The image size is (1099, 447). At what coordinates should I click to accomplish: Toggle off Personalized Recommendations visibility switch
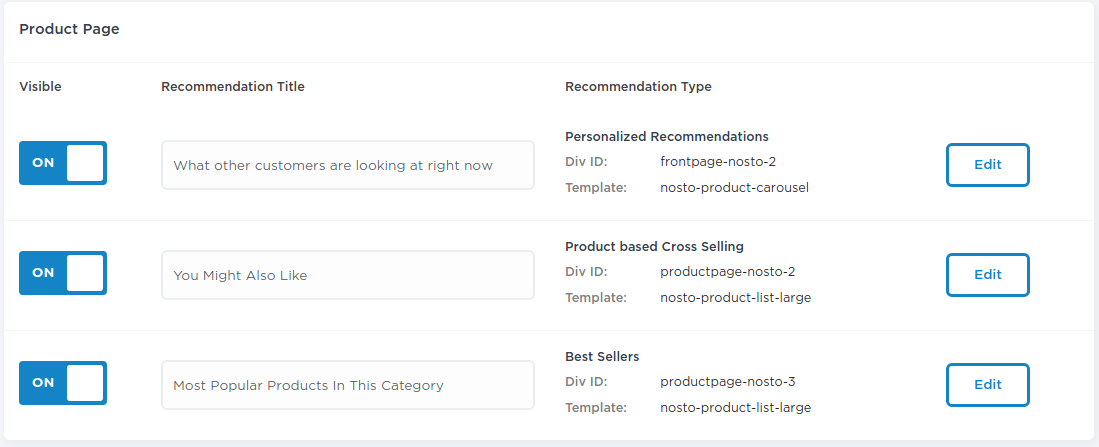(63, 163)
